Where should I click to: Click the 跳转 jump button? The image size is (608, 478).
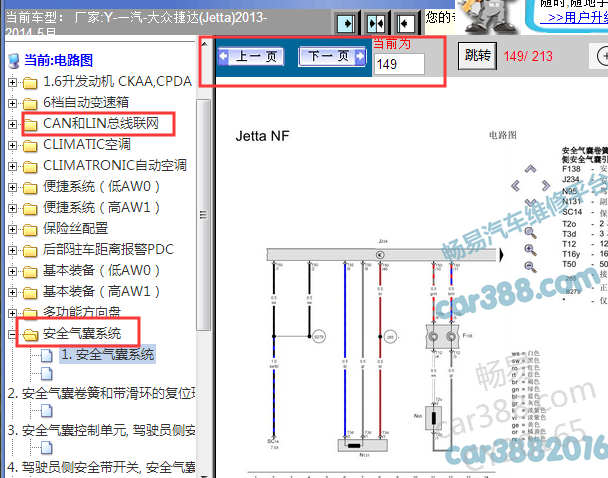(477, 56)
